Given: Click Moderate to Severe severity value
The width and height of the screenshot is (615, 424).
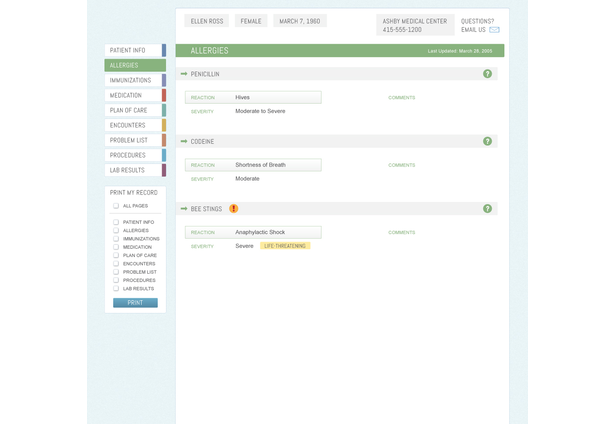Looking at the screenshot, I should [x=260, y=111].
